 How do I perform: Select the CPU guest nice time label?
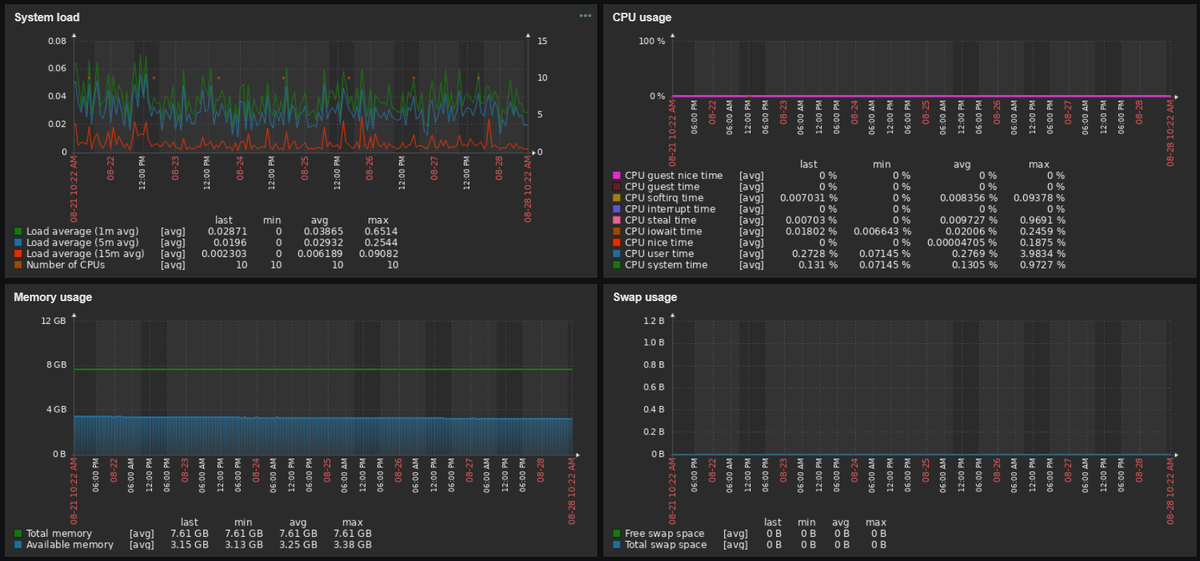pos(673,175)
